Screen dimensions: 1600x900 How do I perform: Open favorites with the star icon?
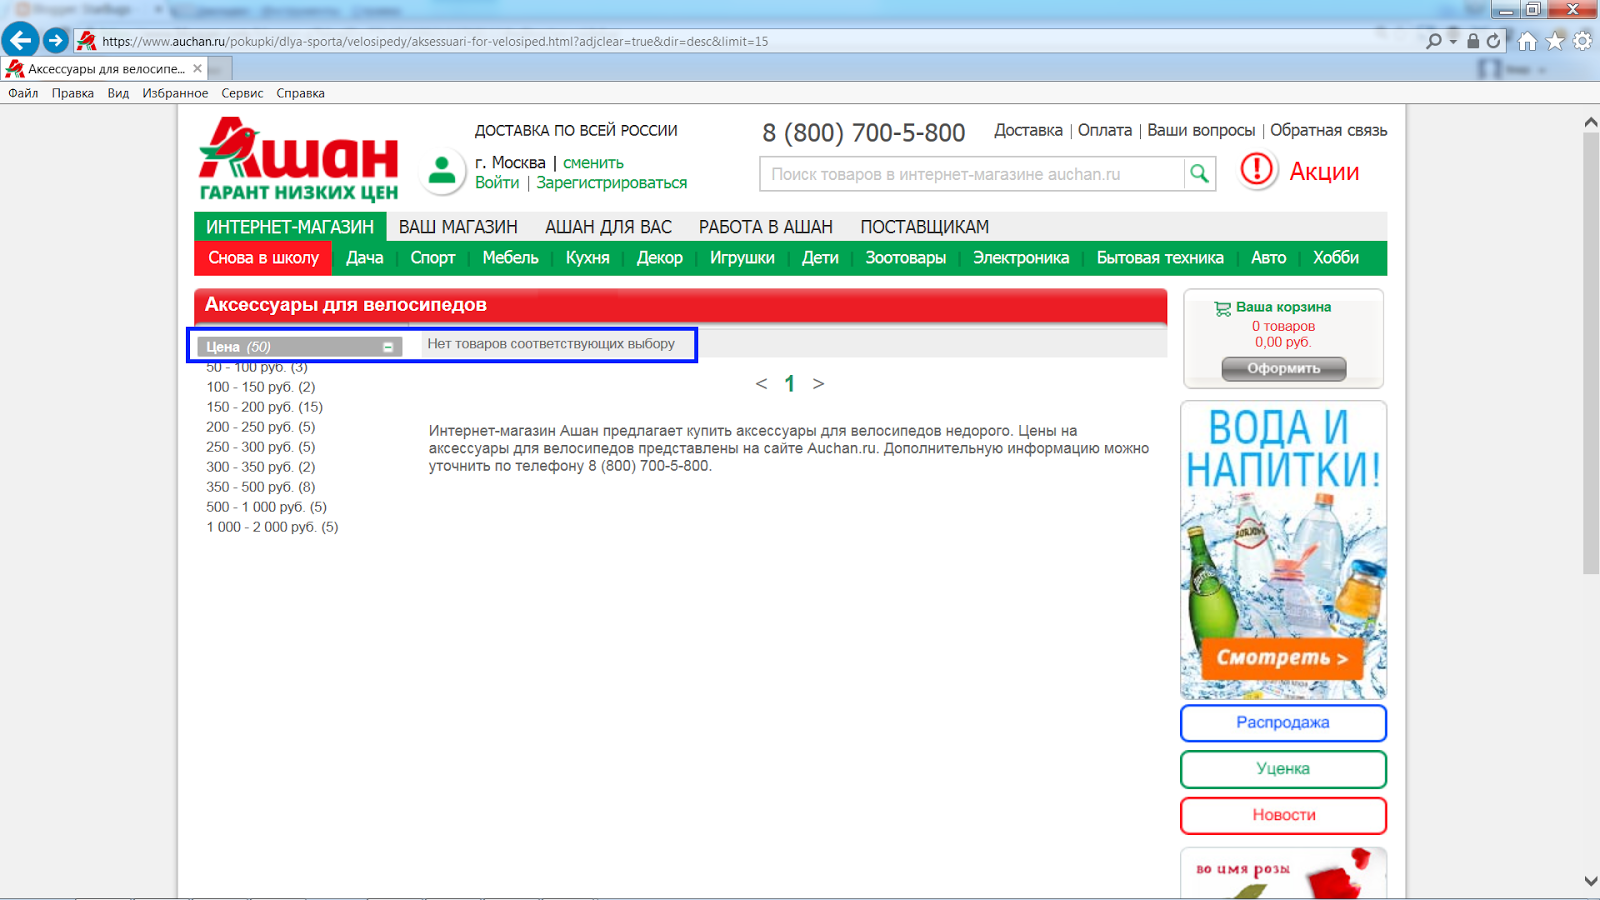point(1555,41)
